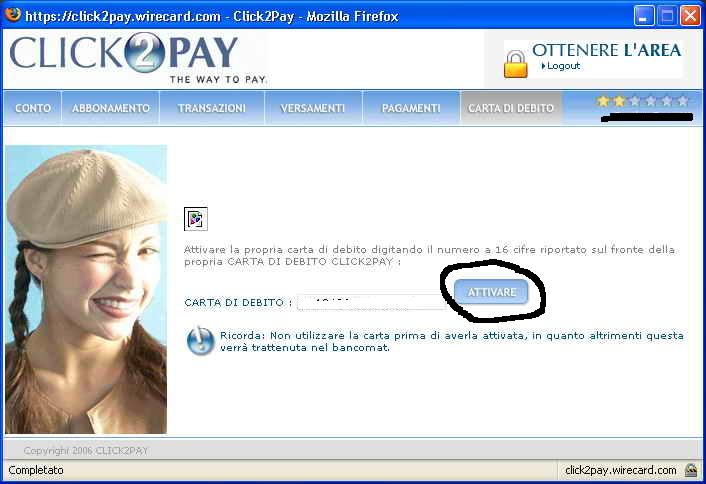Open the TRANSAZIONI tab
The image size is (706, 484).
[x=212, y=108]
